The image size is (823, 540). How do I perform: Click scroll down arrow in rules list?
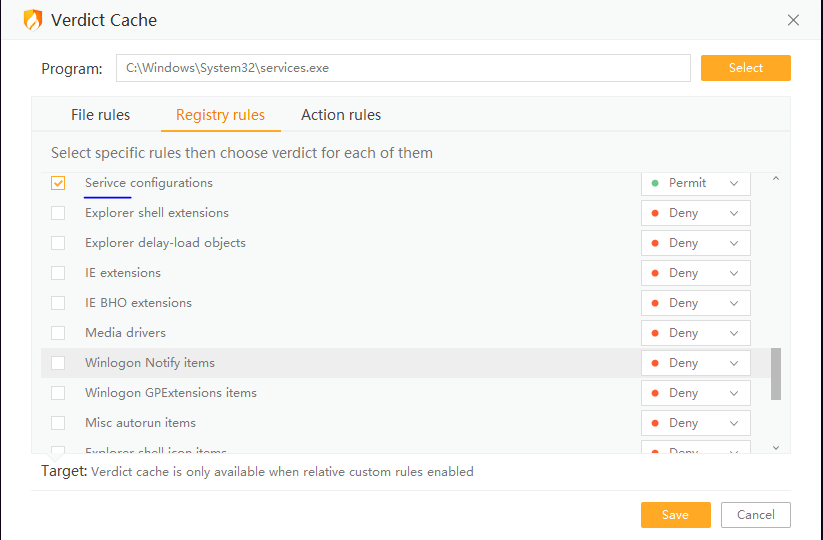click(x=776, y=448)
